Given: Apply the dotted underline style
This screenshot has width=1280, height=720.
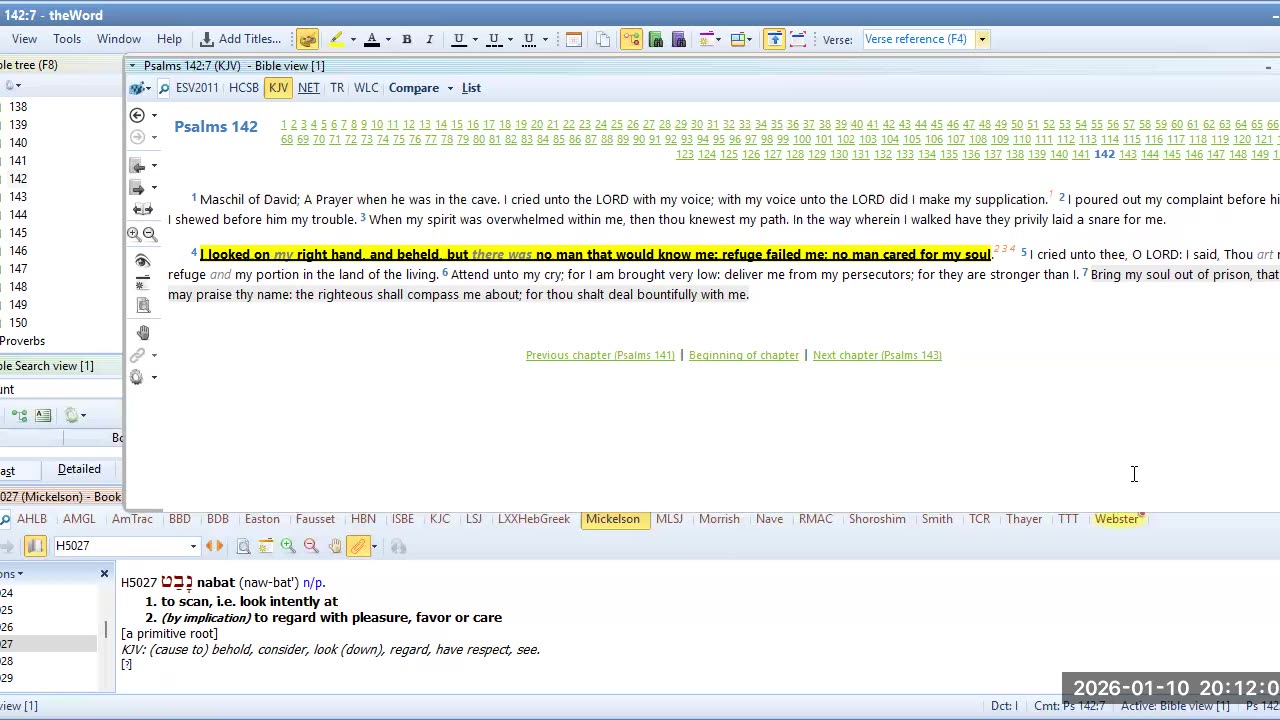Looking at the screenshot, I should pyautogui.click(x=529, y=39).
